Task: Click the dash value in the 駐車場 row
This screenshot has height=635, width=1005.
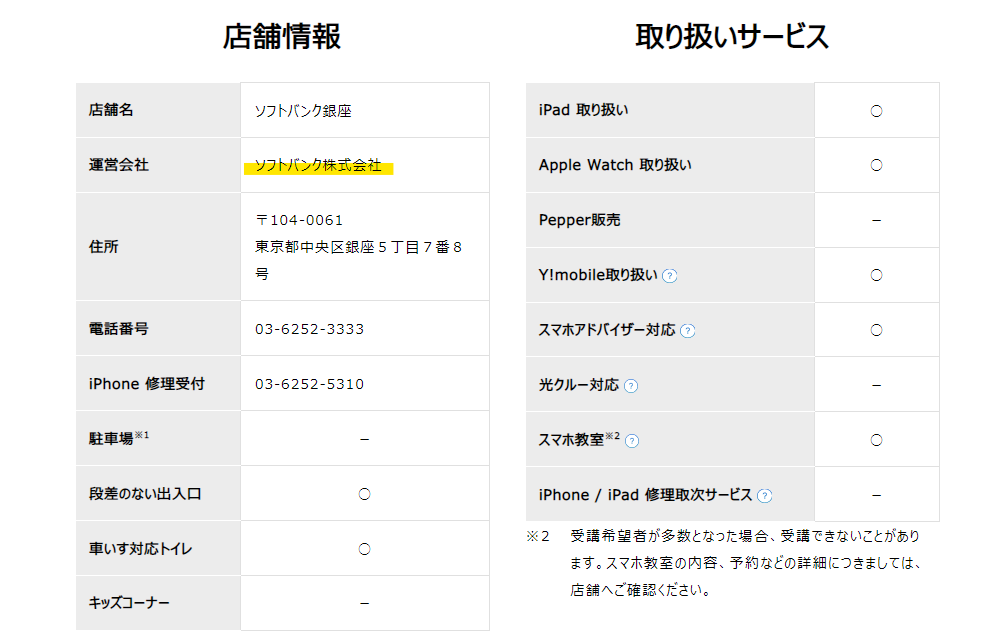Action: coord(365,440)
